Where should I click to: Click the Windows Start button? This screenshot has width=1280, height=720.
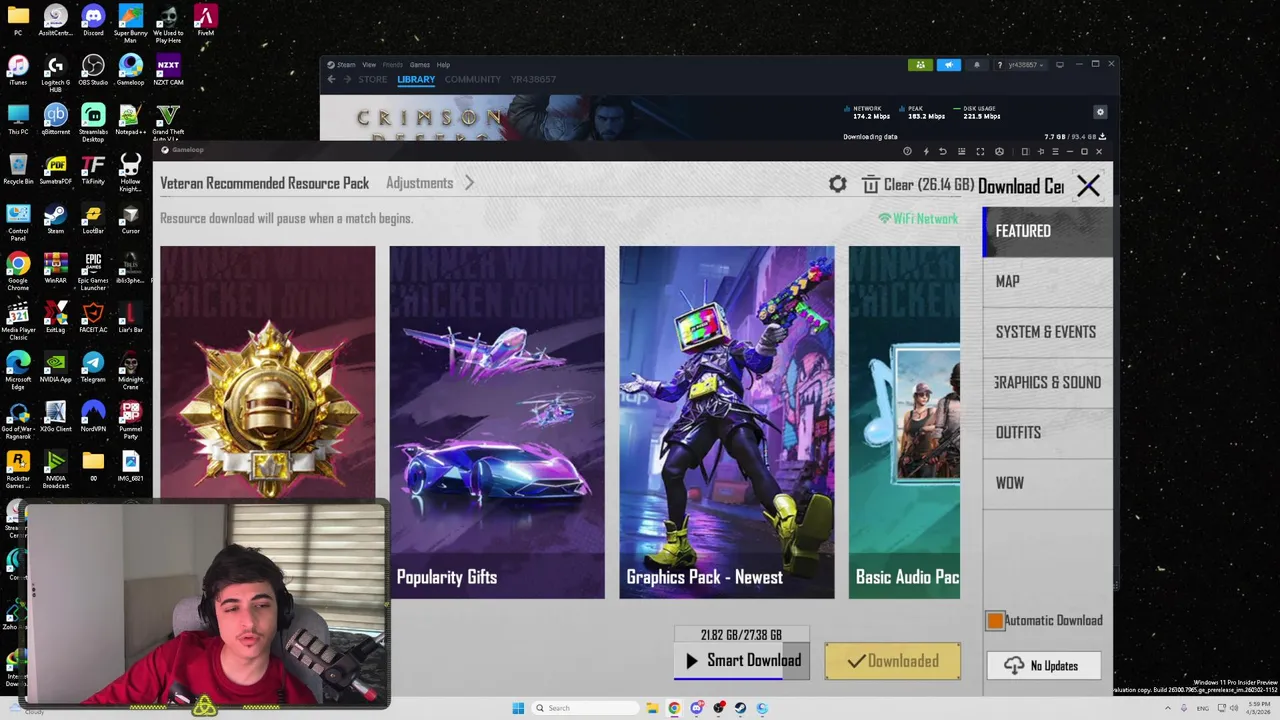pos(518,708)
